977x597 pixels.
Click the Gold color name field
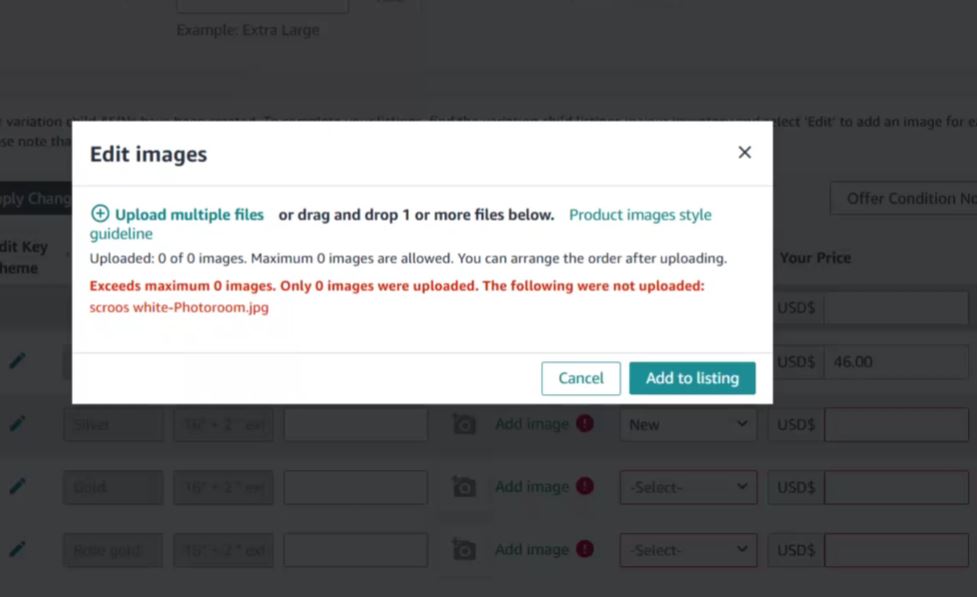[113, 487]
